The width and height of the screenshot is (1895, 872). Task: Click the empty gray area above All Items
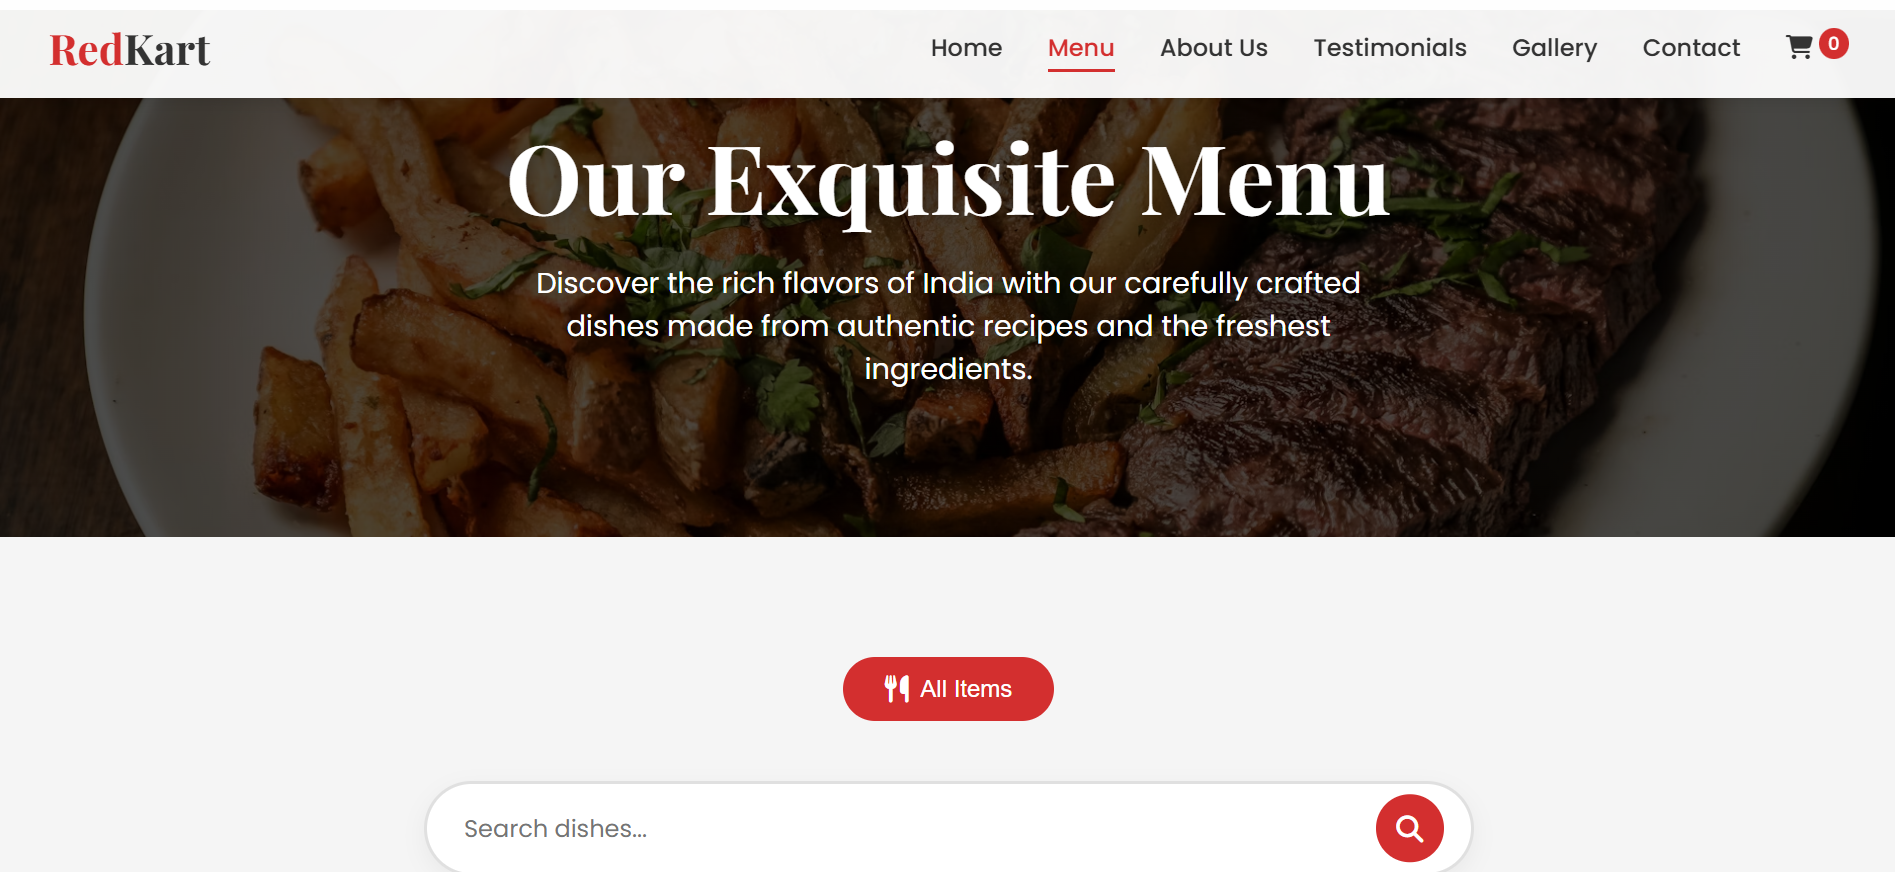pos(948,597)
